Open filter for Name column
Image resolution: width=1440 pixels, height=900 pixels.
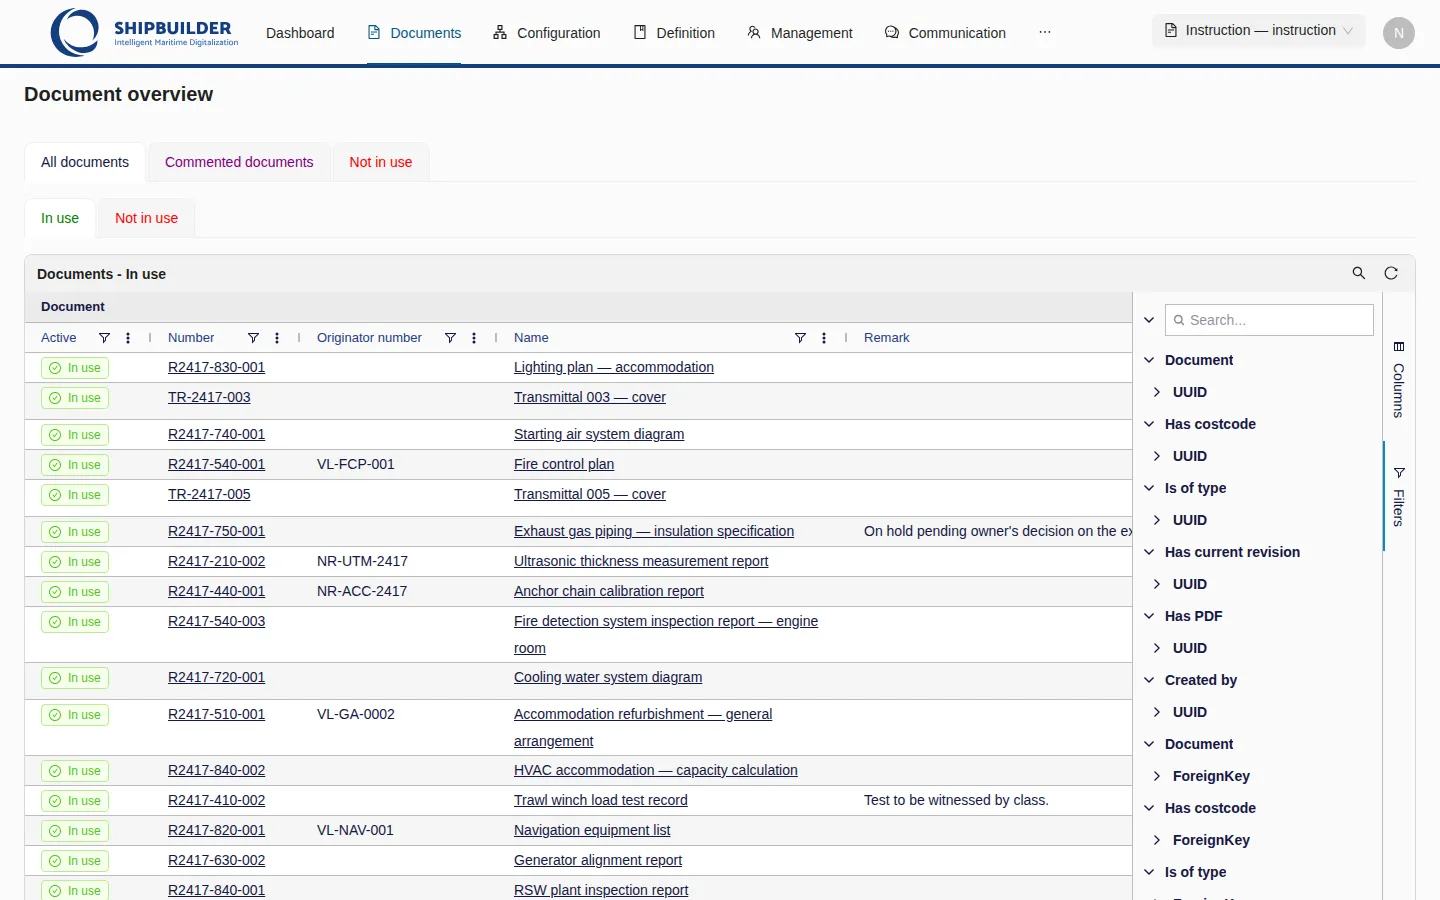800,338
